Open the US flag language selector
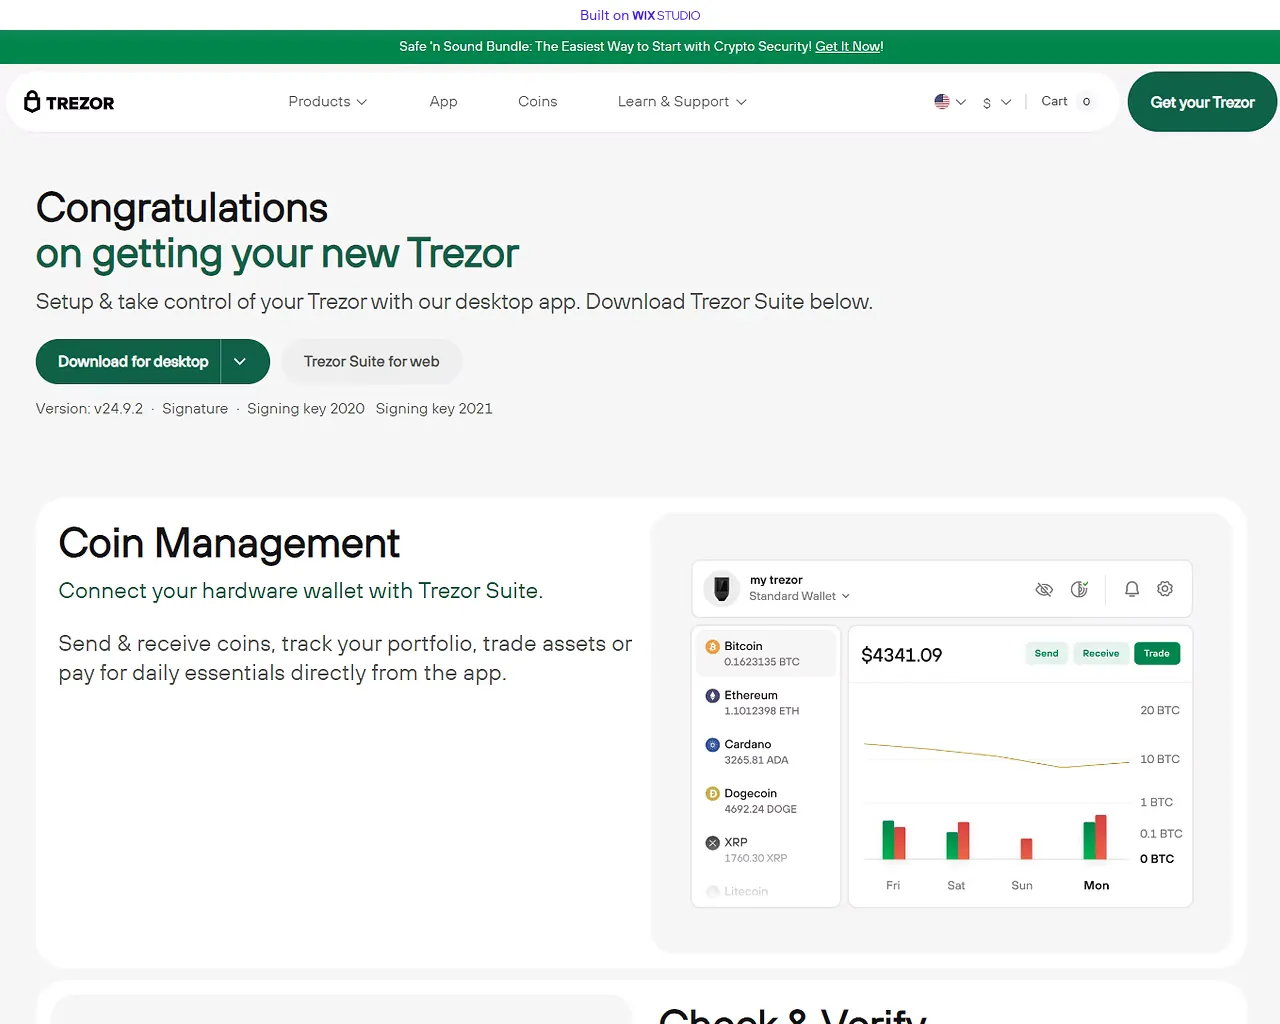The image size is (1280, 1024). tap(950, 102)
